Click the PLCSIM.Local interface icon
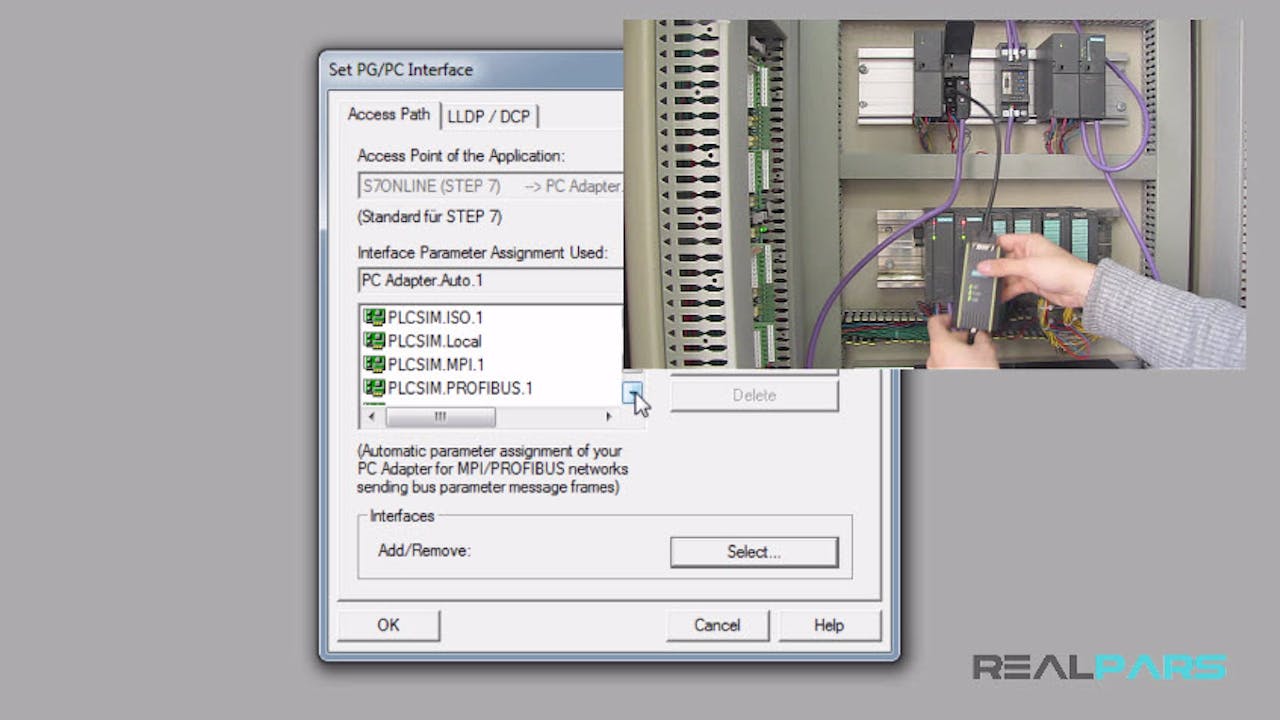 tap(374, 341)
